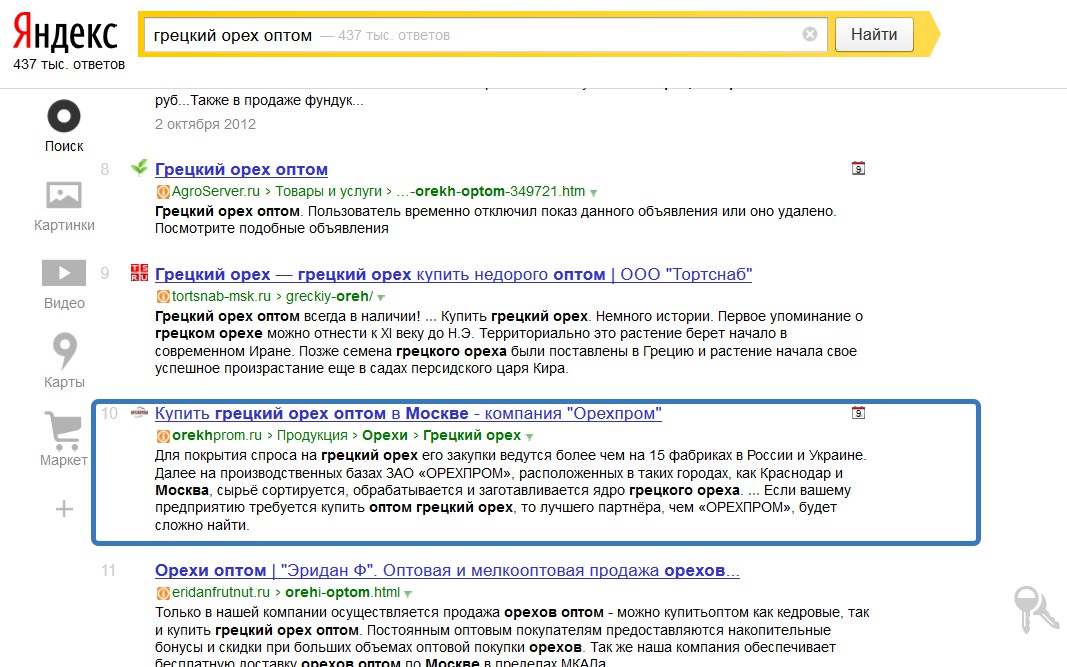
Task: Click the green leaf favicon for AgroServer result
Action: [139, 167]
